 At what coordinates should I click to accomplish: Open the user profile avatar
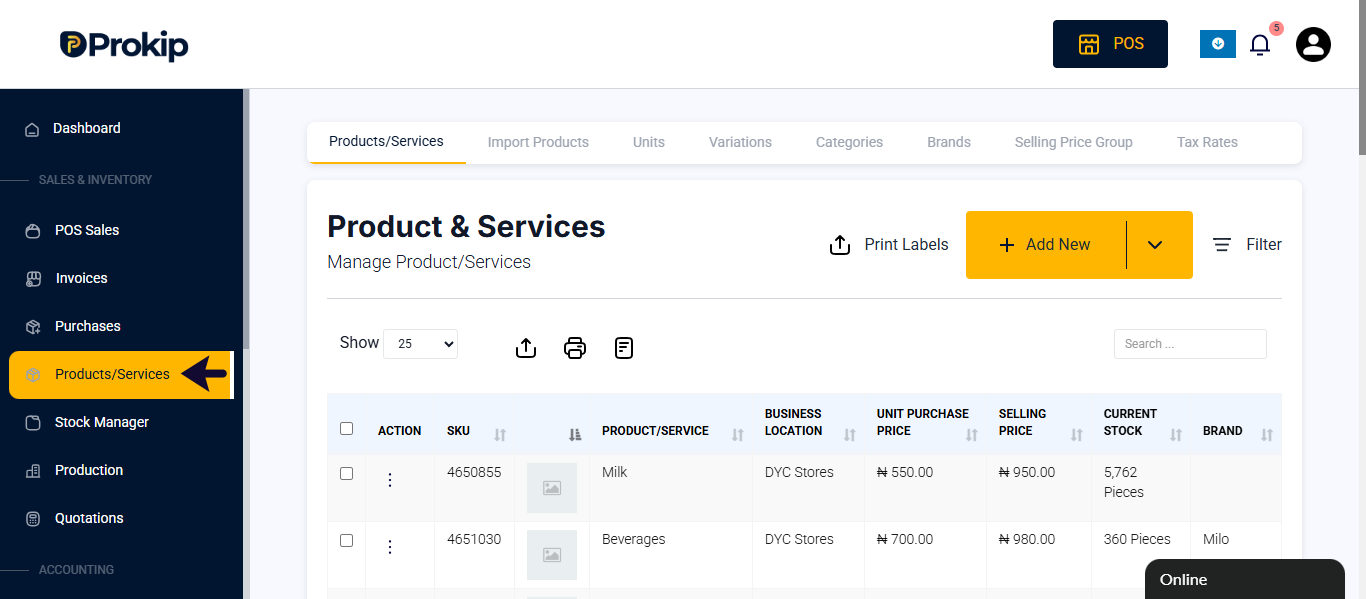click(1313, 44)
